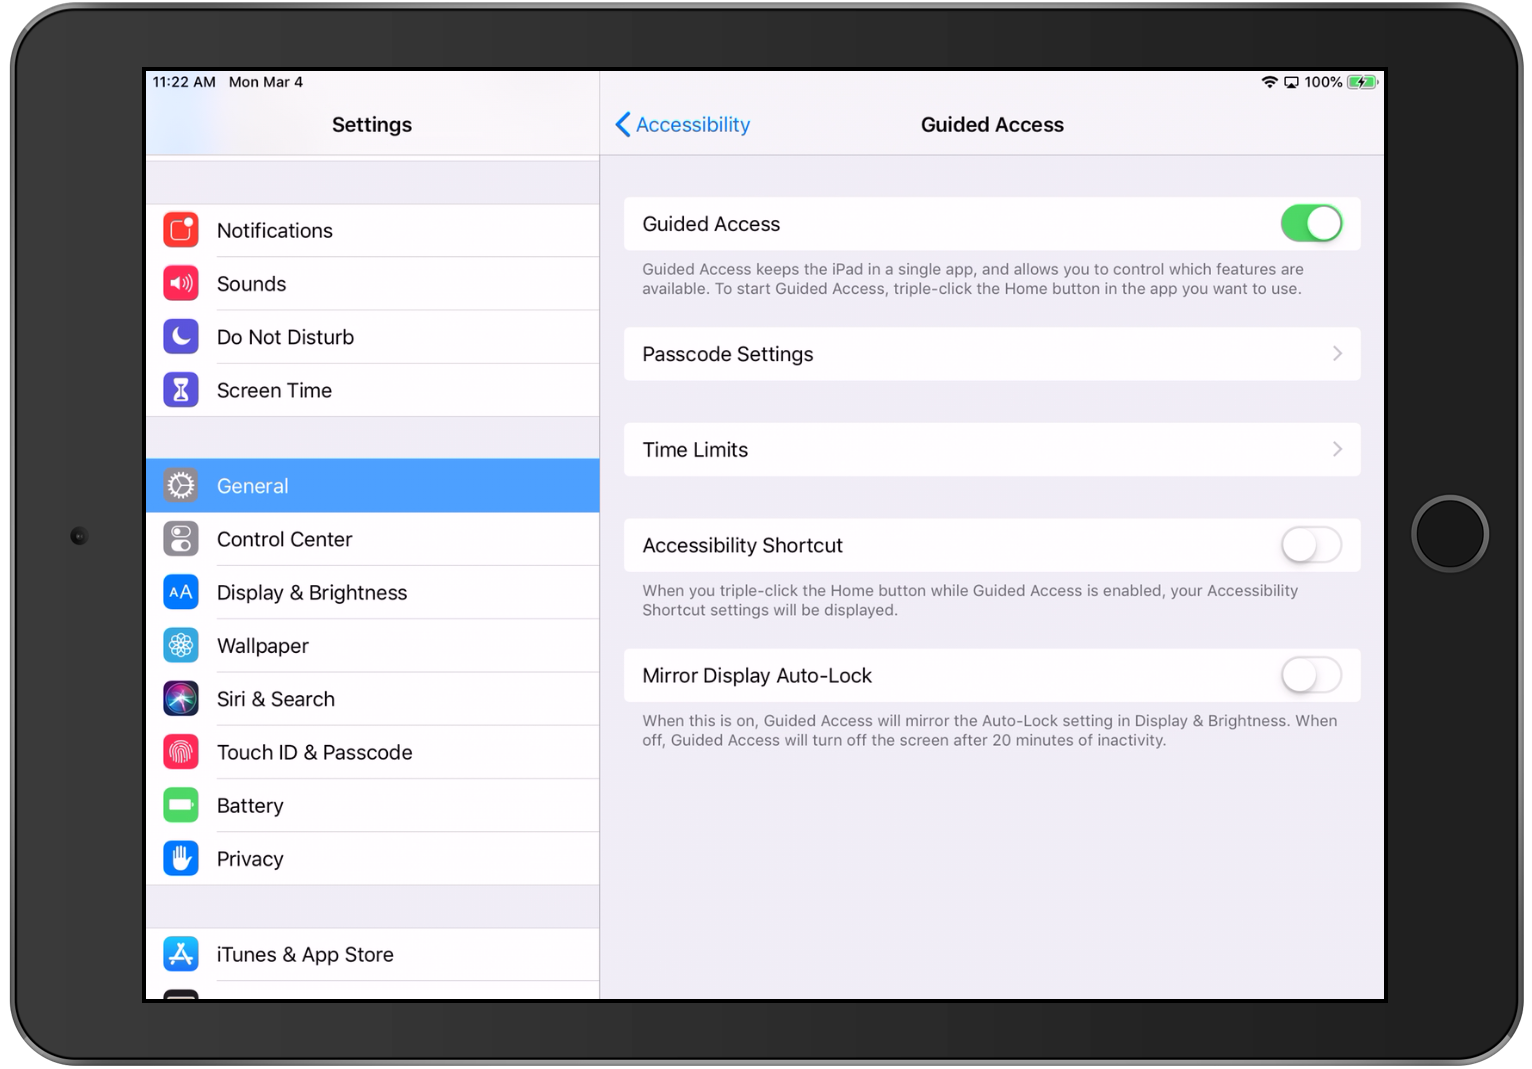This screenshot has width=1532, height=1069.
Task: Tap the Display & Brightness AA icon
Action: click(181, 592)
